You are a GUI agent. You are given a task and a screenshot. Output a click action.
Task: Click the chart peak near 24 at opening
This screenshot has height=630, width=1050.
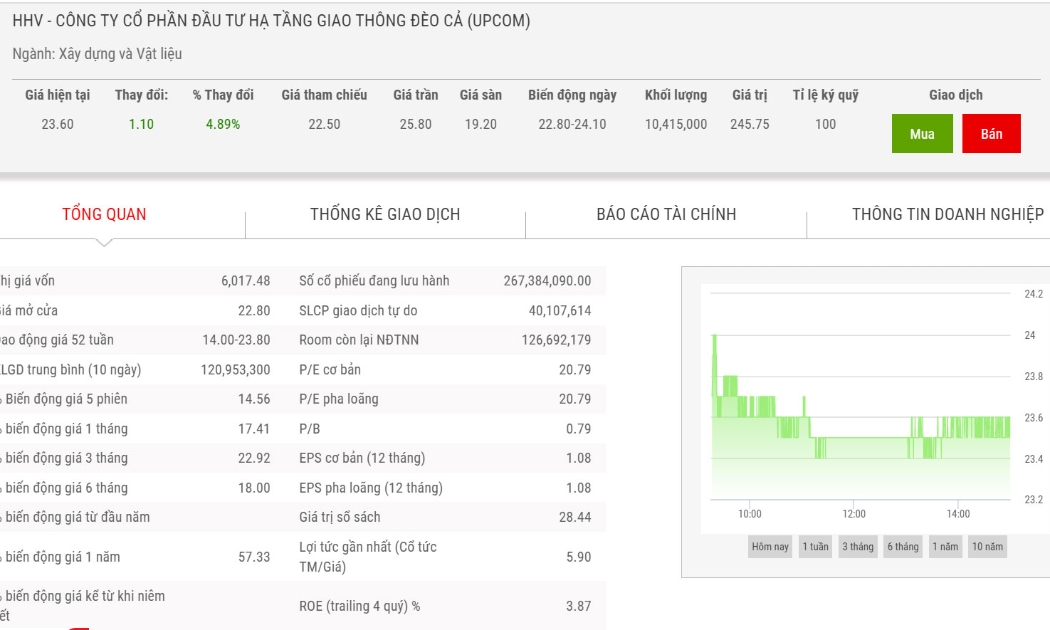tap(715, 336)
